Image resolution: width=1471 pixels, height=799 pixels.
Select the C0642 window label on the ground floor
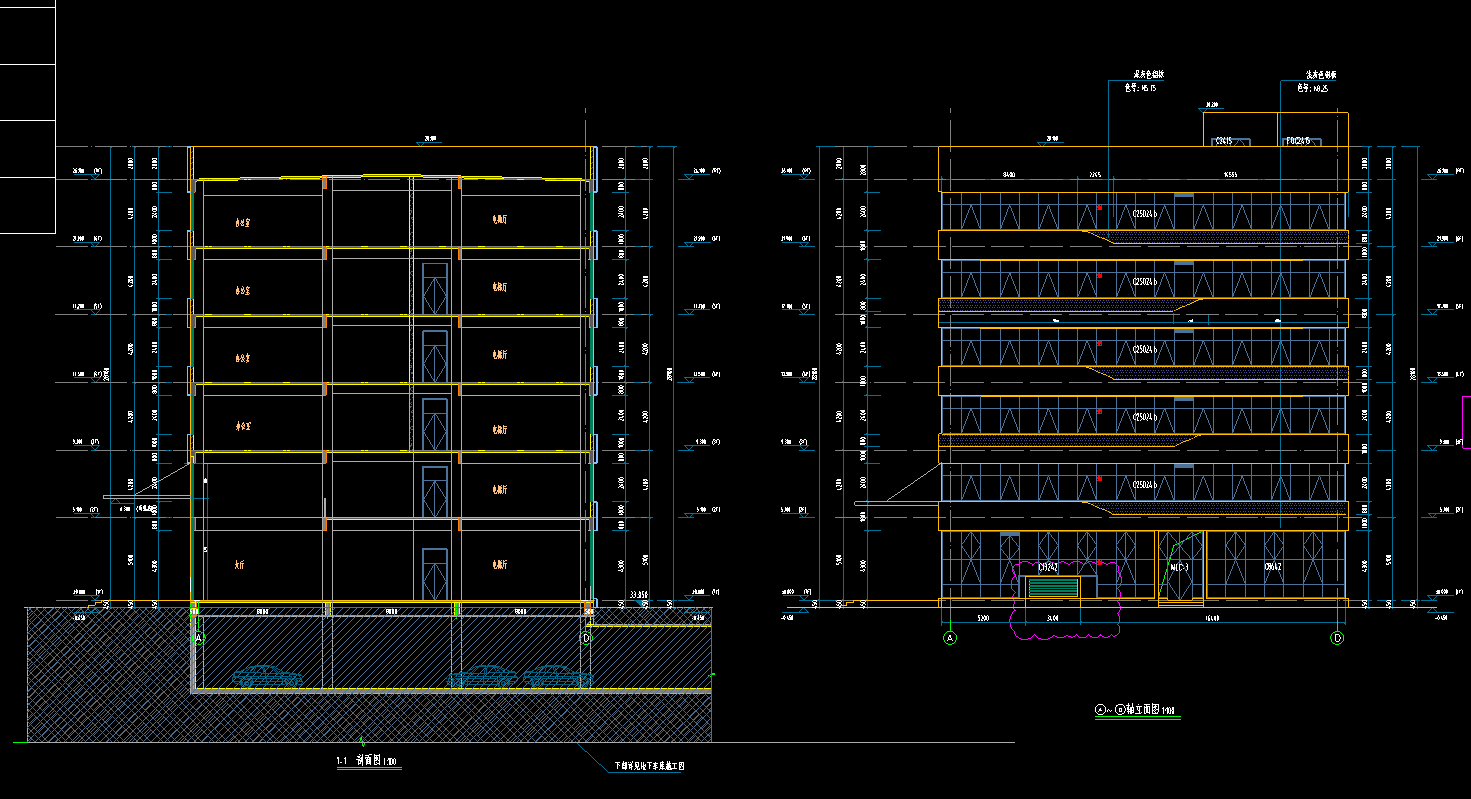[1273, 568]
